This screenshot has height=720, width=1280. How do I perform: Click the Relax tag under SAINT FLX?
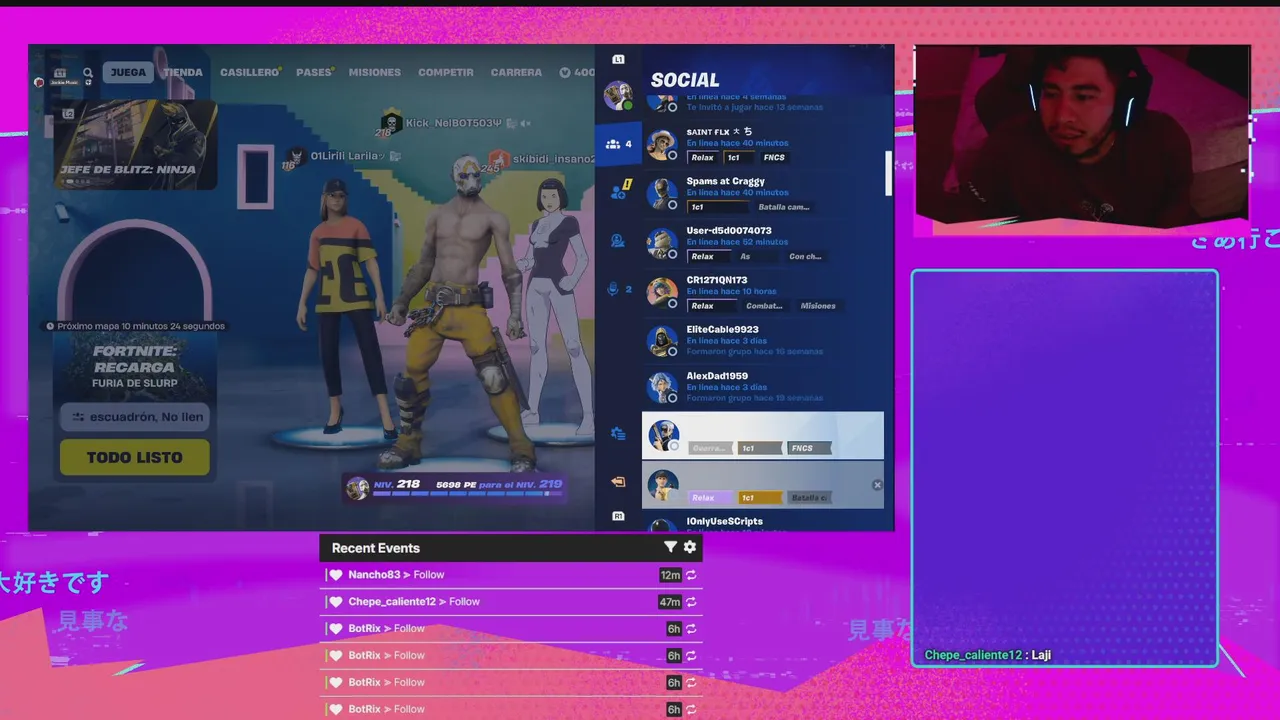click(702, 158)
